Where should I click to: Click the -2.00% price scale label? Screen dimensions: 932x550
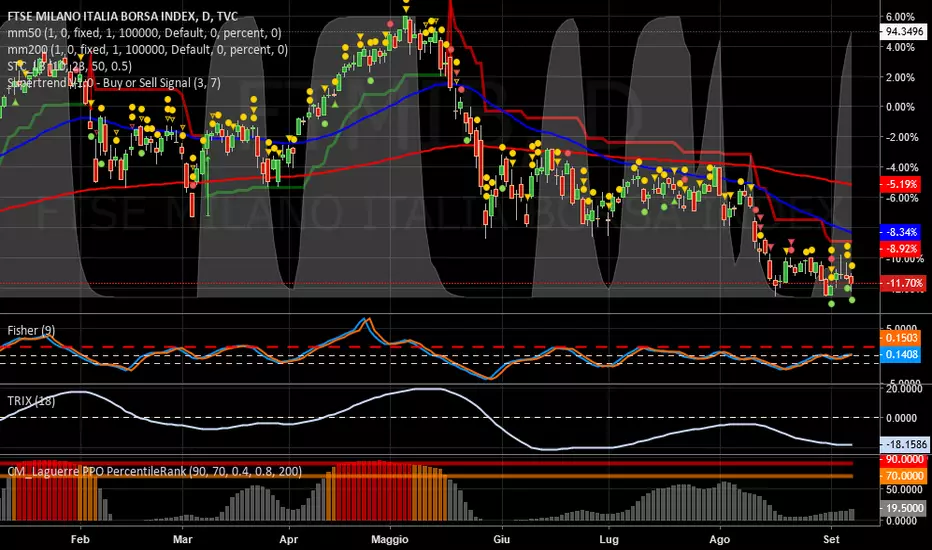tap(900, 137)
